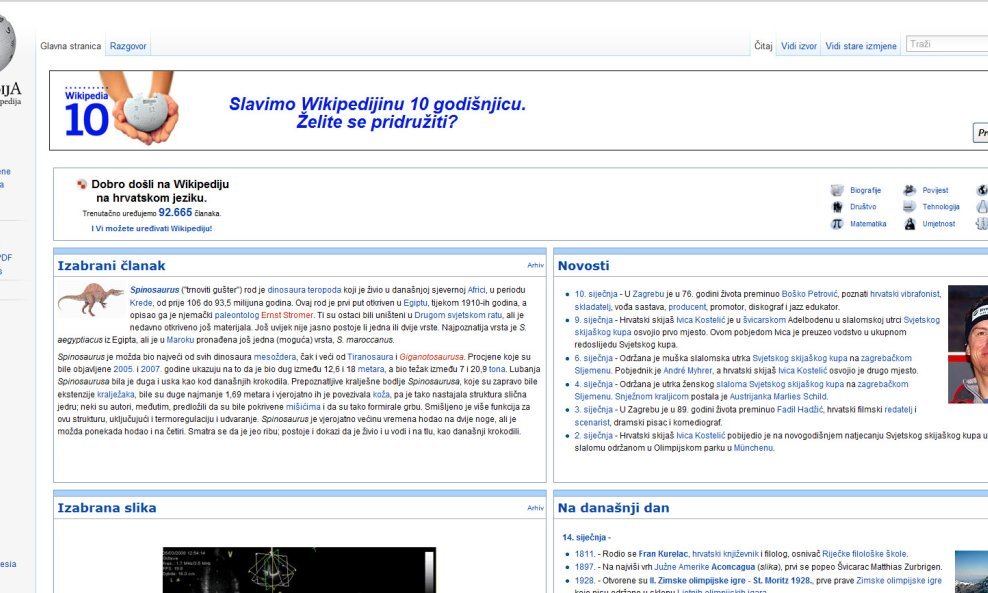This screenshot has width=988, height=593.
Task: Open the Glavna stranica tab
Action: (71, 46)
